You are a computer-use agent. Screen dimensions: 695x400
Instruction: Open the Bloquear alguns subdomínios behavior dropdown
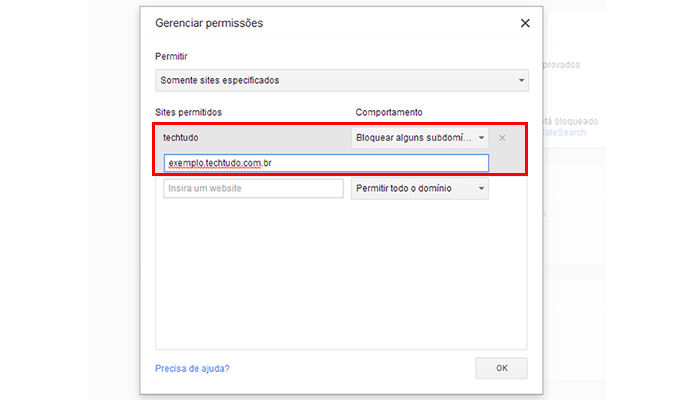420,138
